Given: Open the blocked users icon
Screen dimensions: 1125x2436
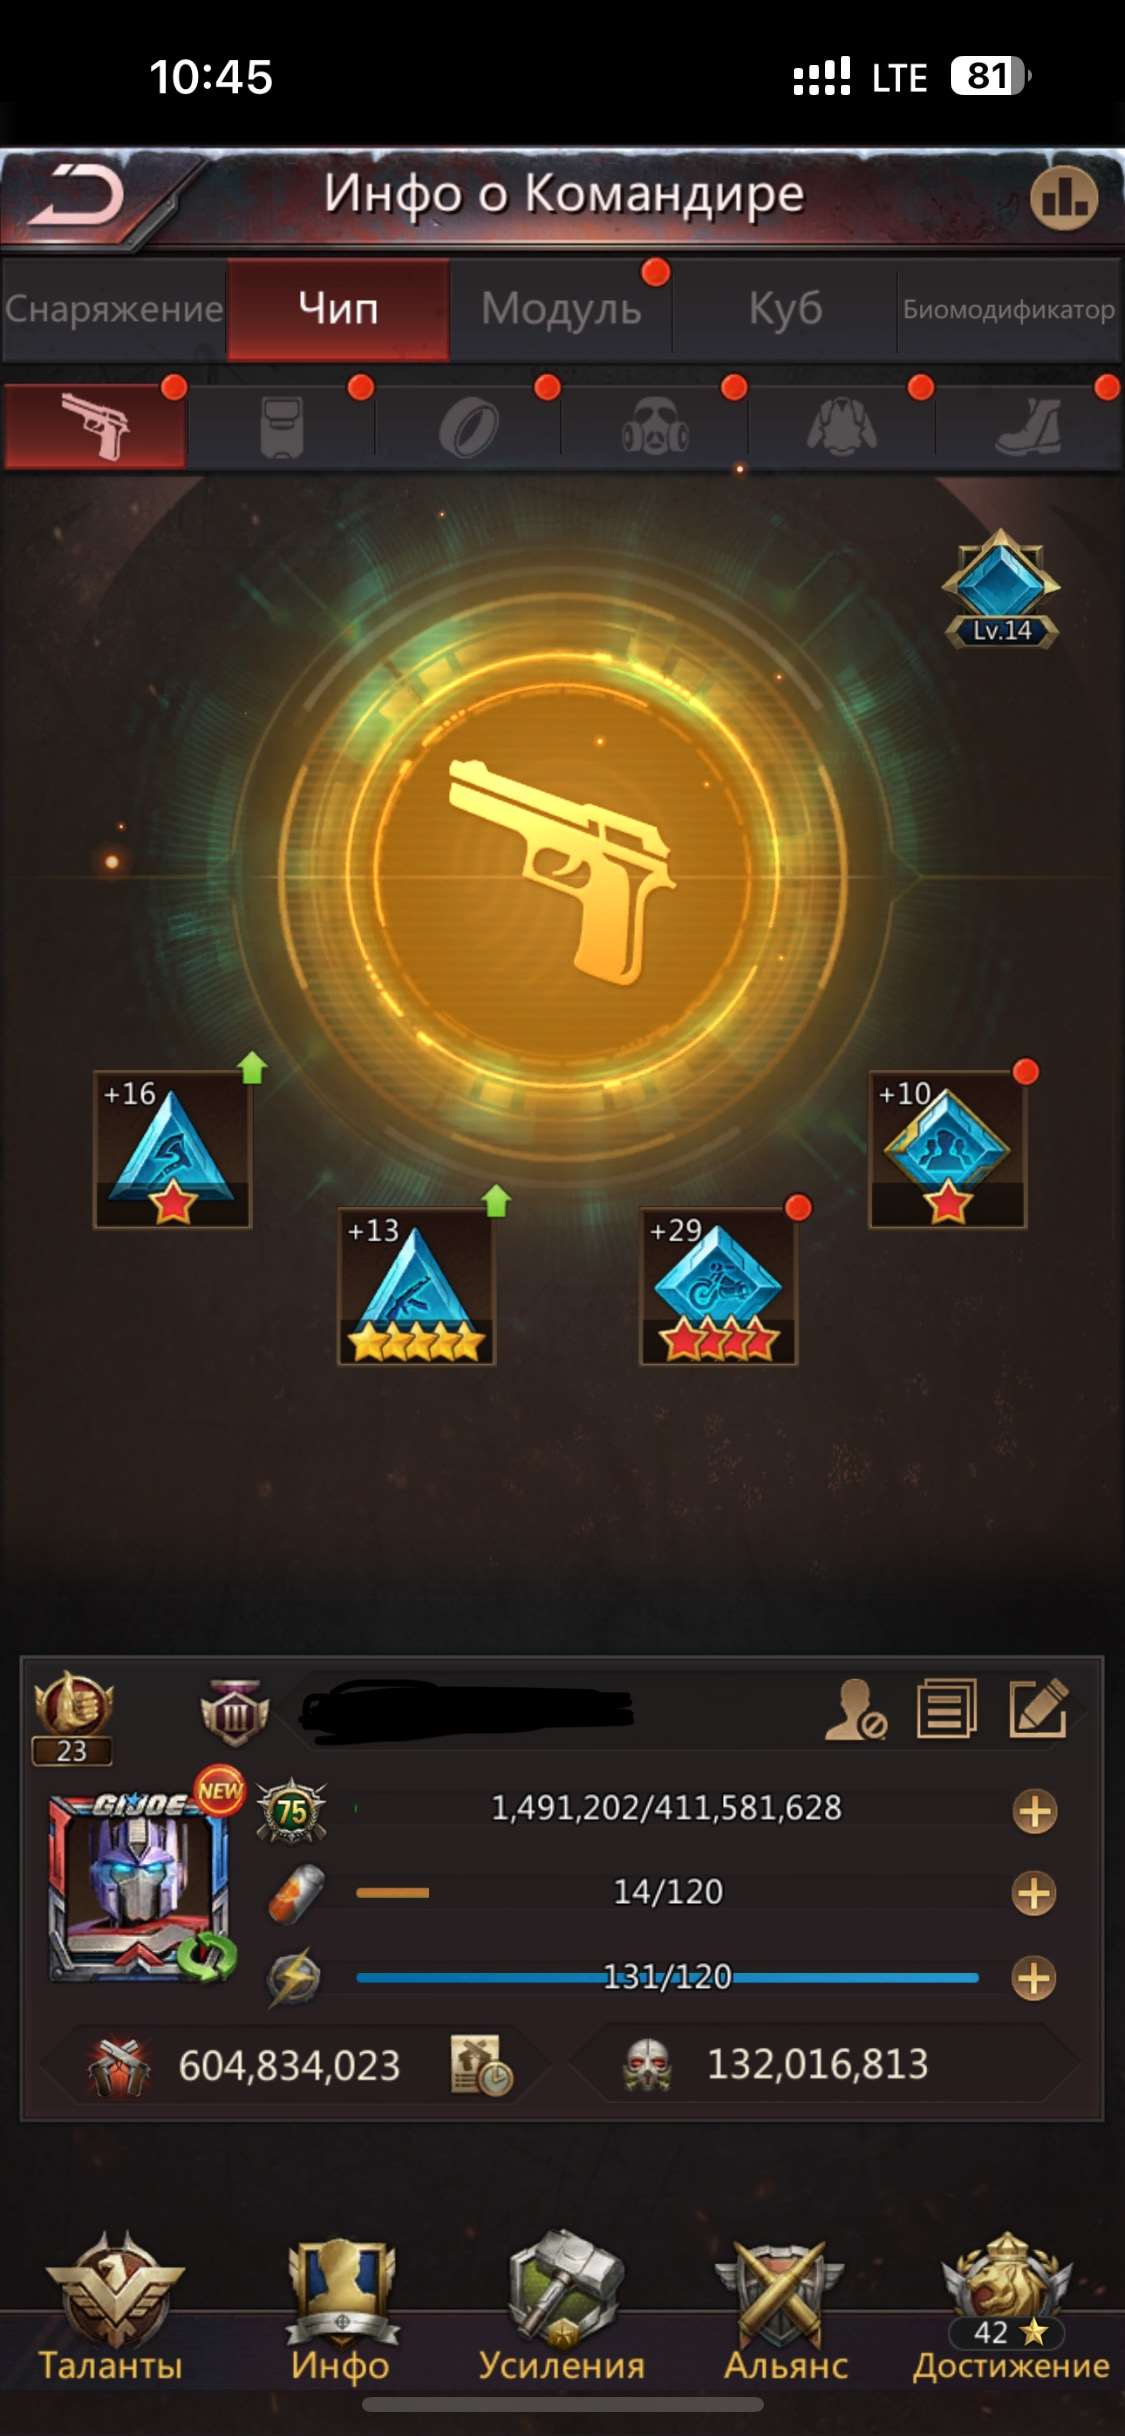Looking at the screenshot, I should (855, 1709).
